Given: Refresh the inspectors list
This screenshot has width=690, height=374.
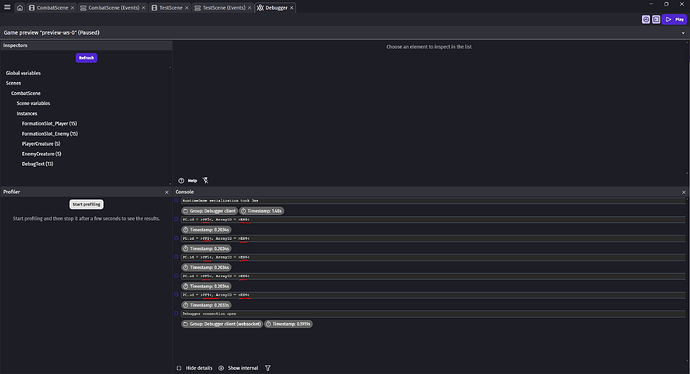Looking at the screenshot, I should click(86, 58).
